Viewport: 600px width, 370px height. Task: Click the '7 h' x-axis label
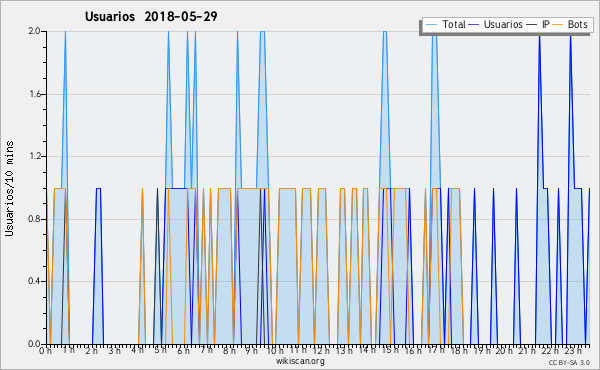[x=207, y=350]
